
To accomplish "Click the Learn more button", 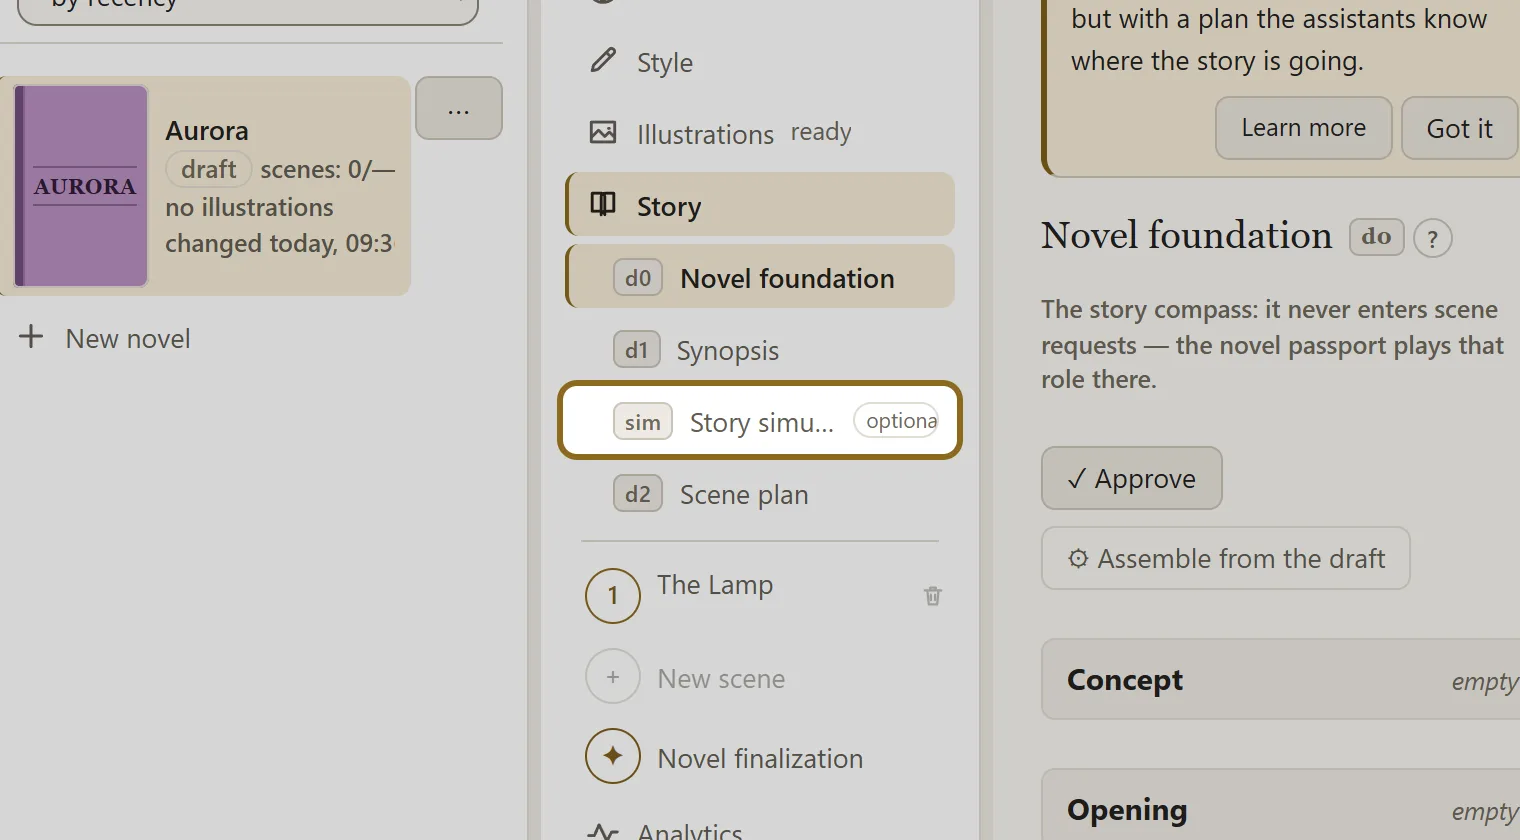I will click(x=1304, y=128).
